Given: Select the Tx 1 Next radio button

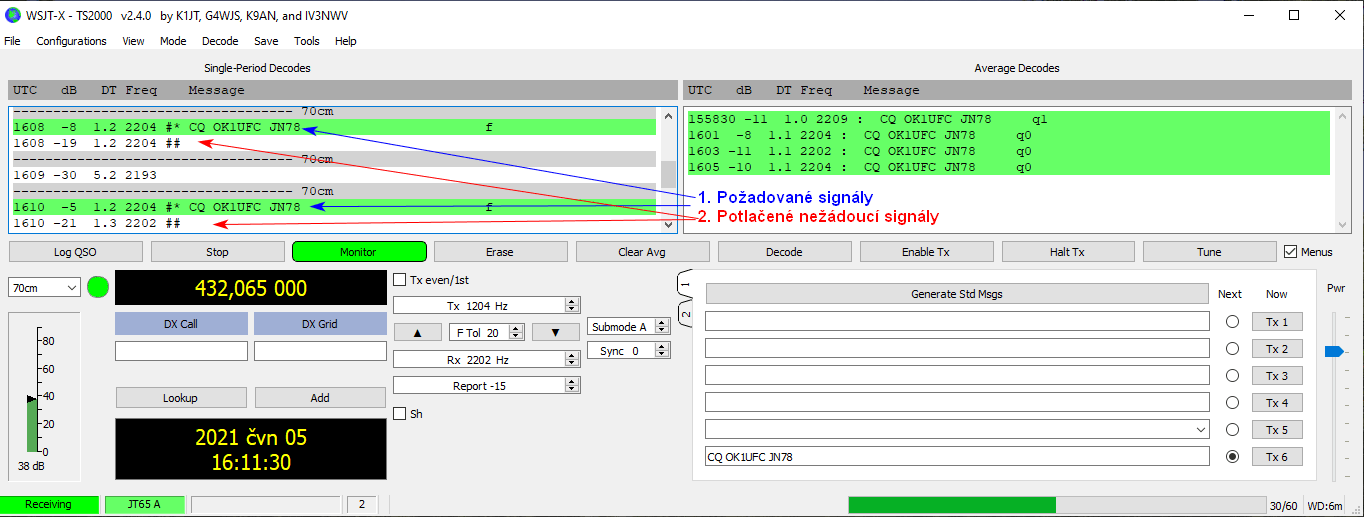Looking at the screenshot, I should point(1232,322).
